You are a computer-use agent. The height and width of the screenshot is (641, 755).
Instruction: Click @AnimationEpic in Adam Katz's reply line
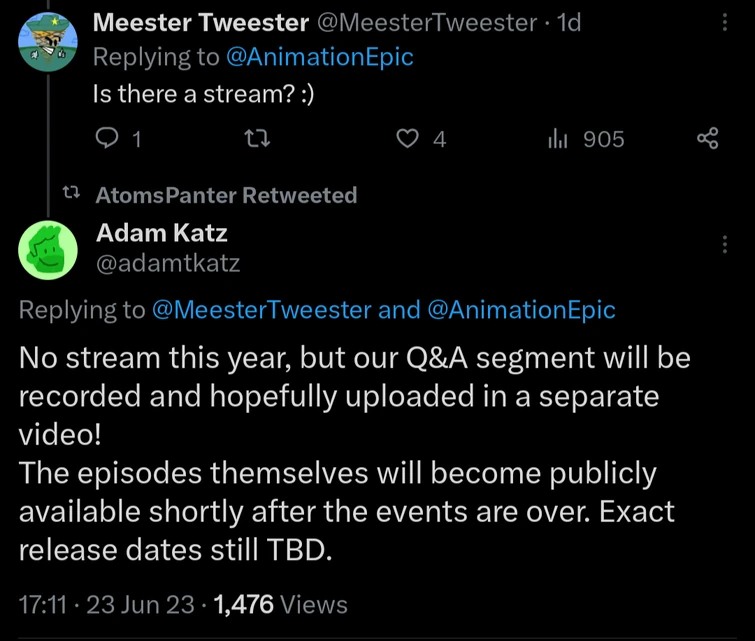pos(521,310)
